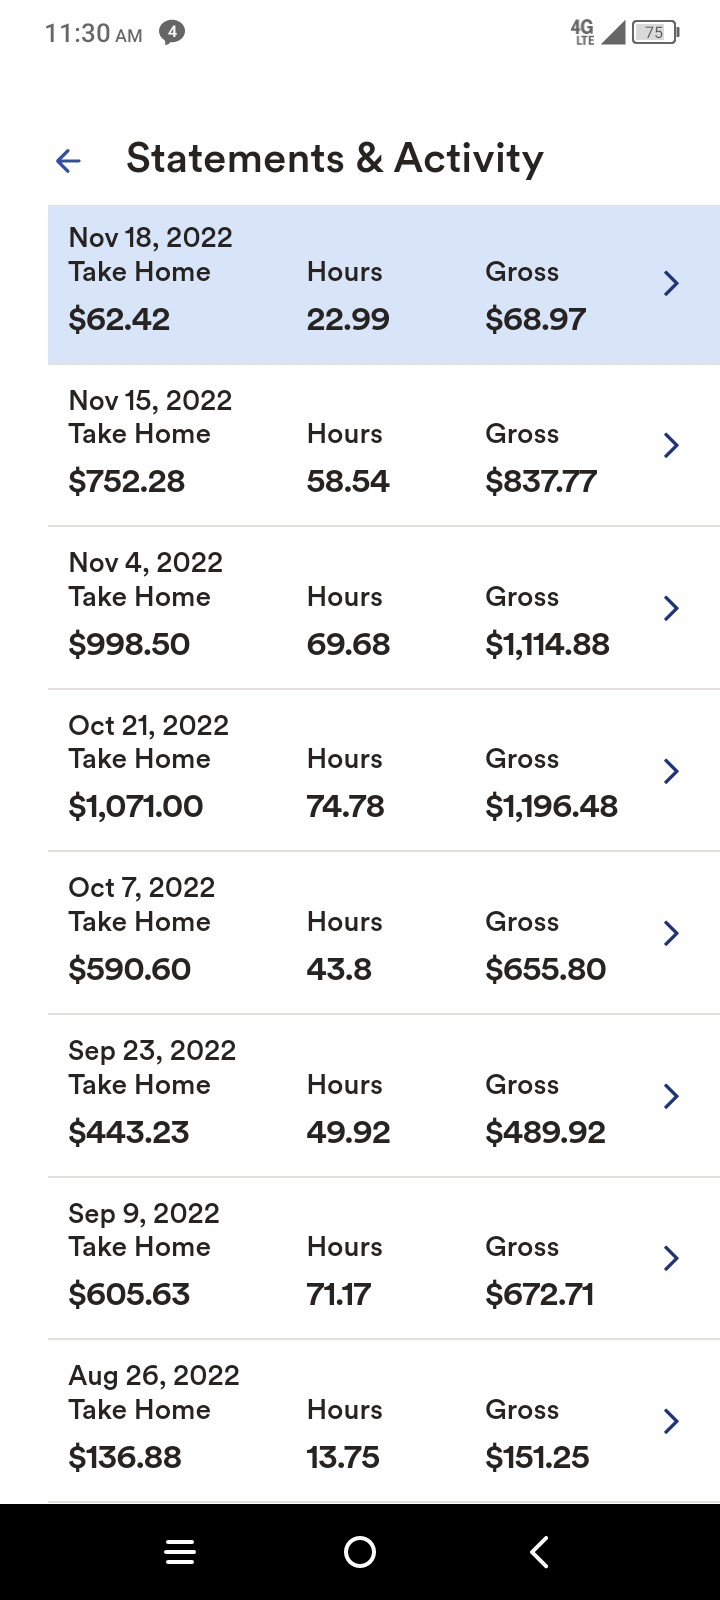Open the Nov 4, 2022 chevron arrow
This screenshot has width=720, height=1600.
point(671,608)
